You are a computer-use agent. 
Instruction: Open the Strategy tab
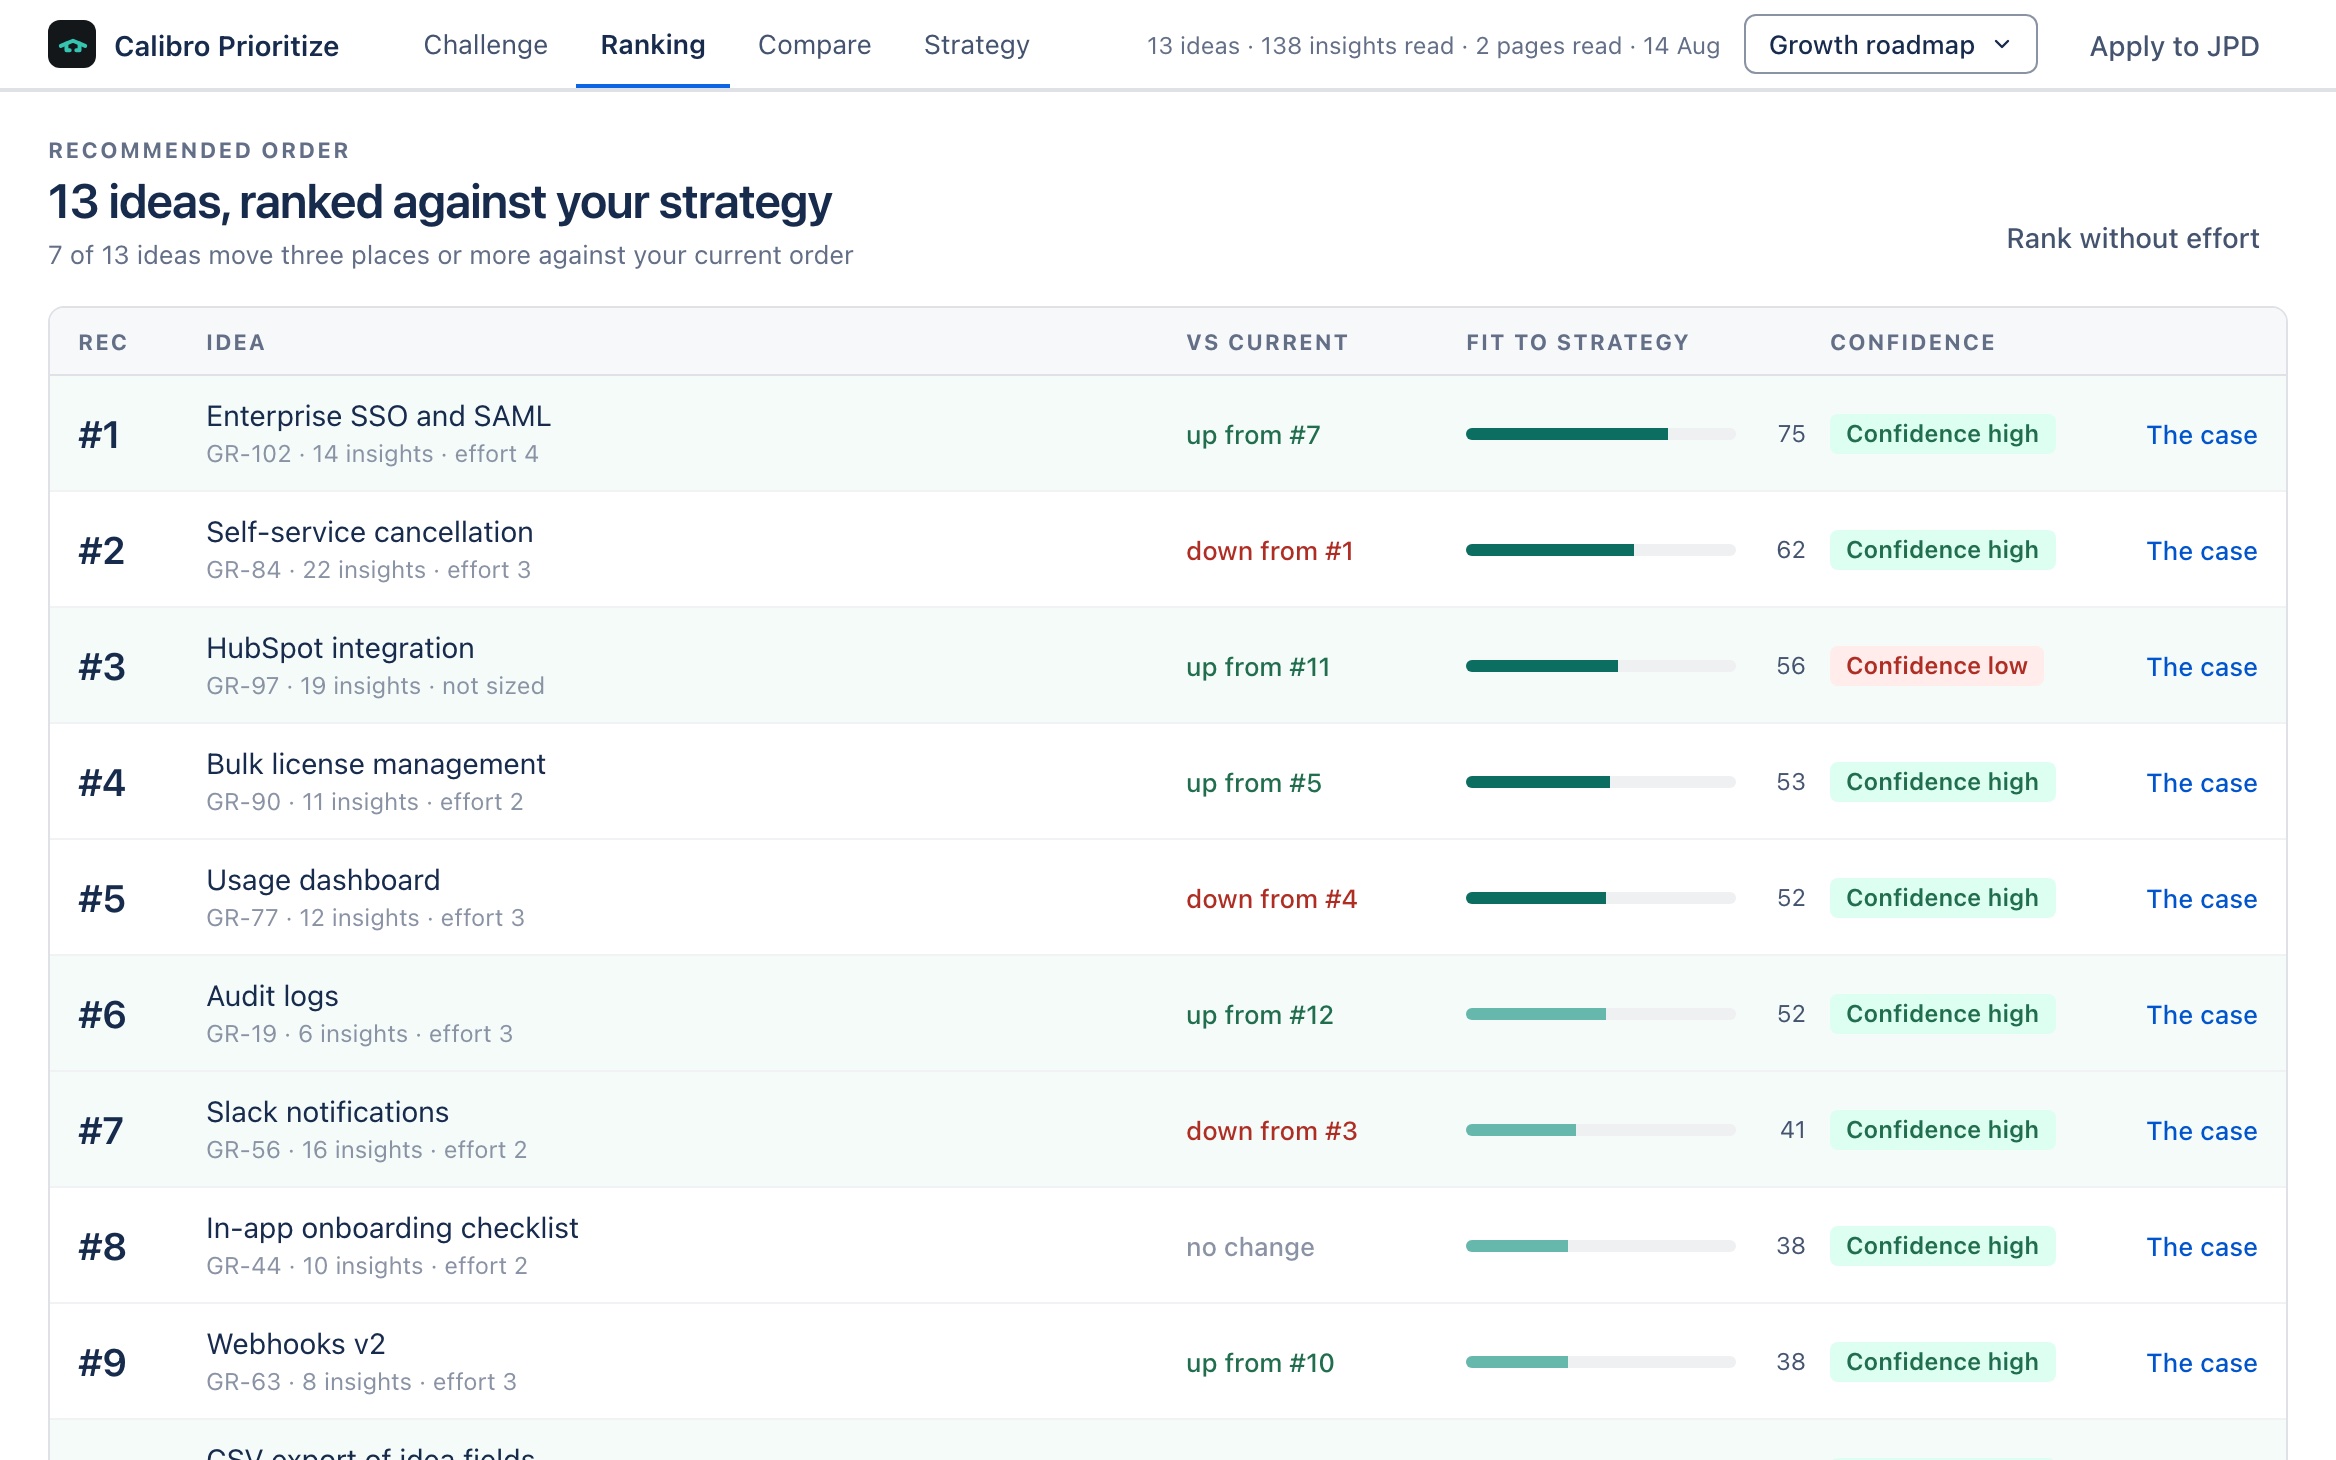tap(976, 45)
